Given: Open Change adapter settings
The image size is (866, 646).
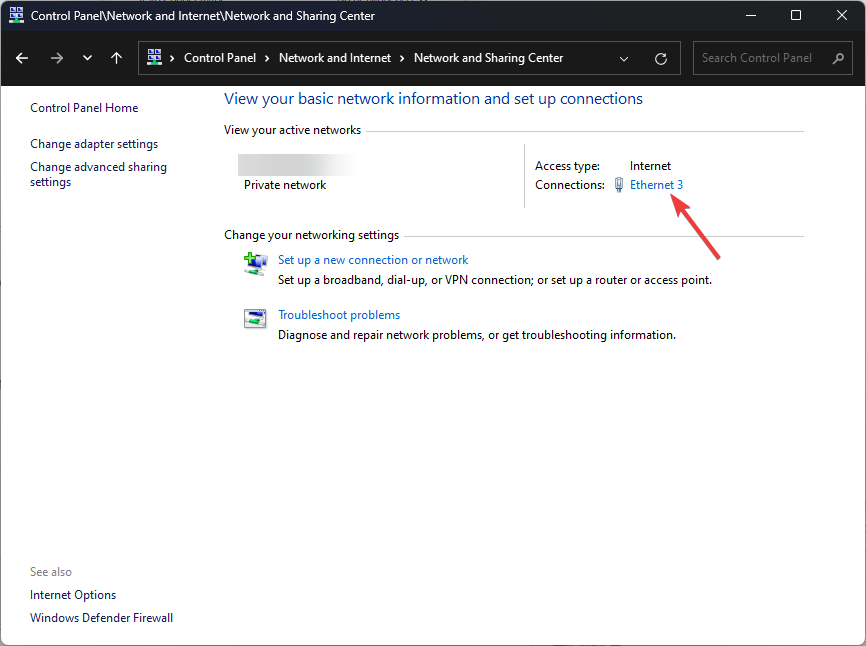Looking at the screenshot, I should point(94,144).
